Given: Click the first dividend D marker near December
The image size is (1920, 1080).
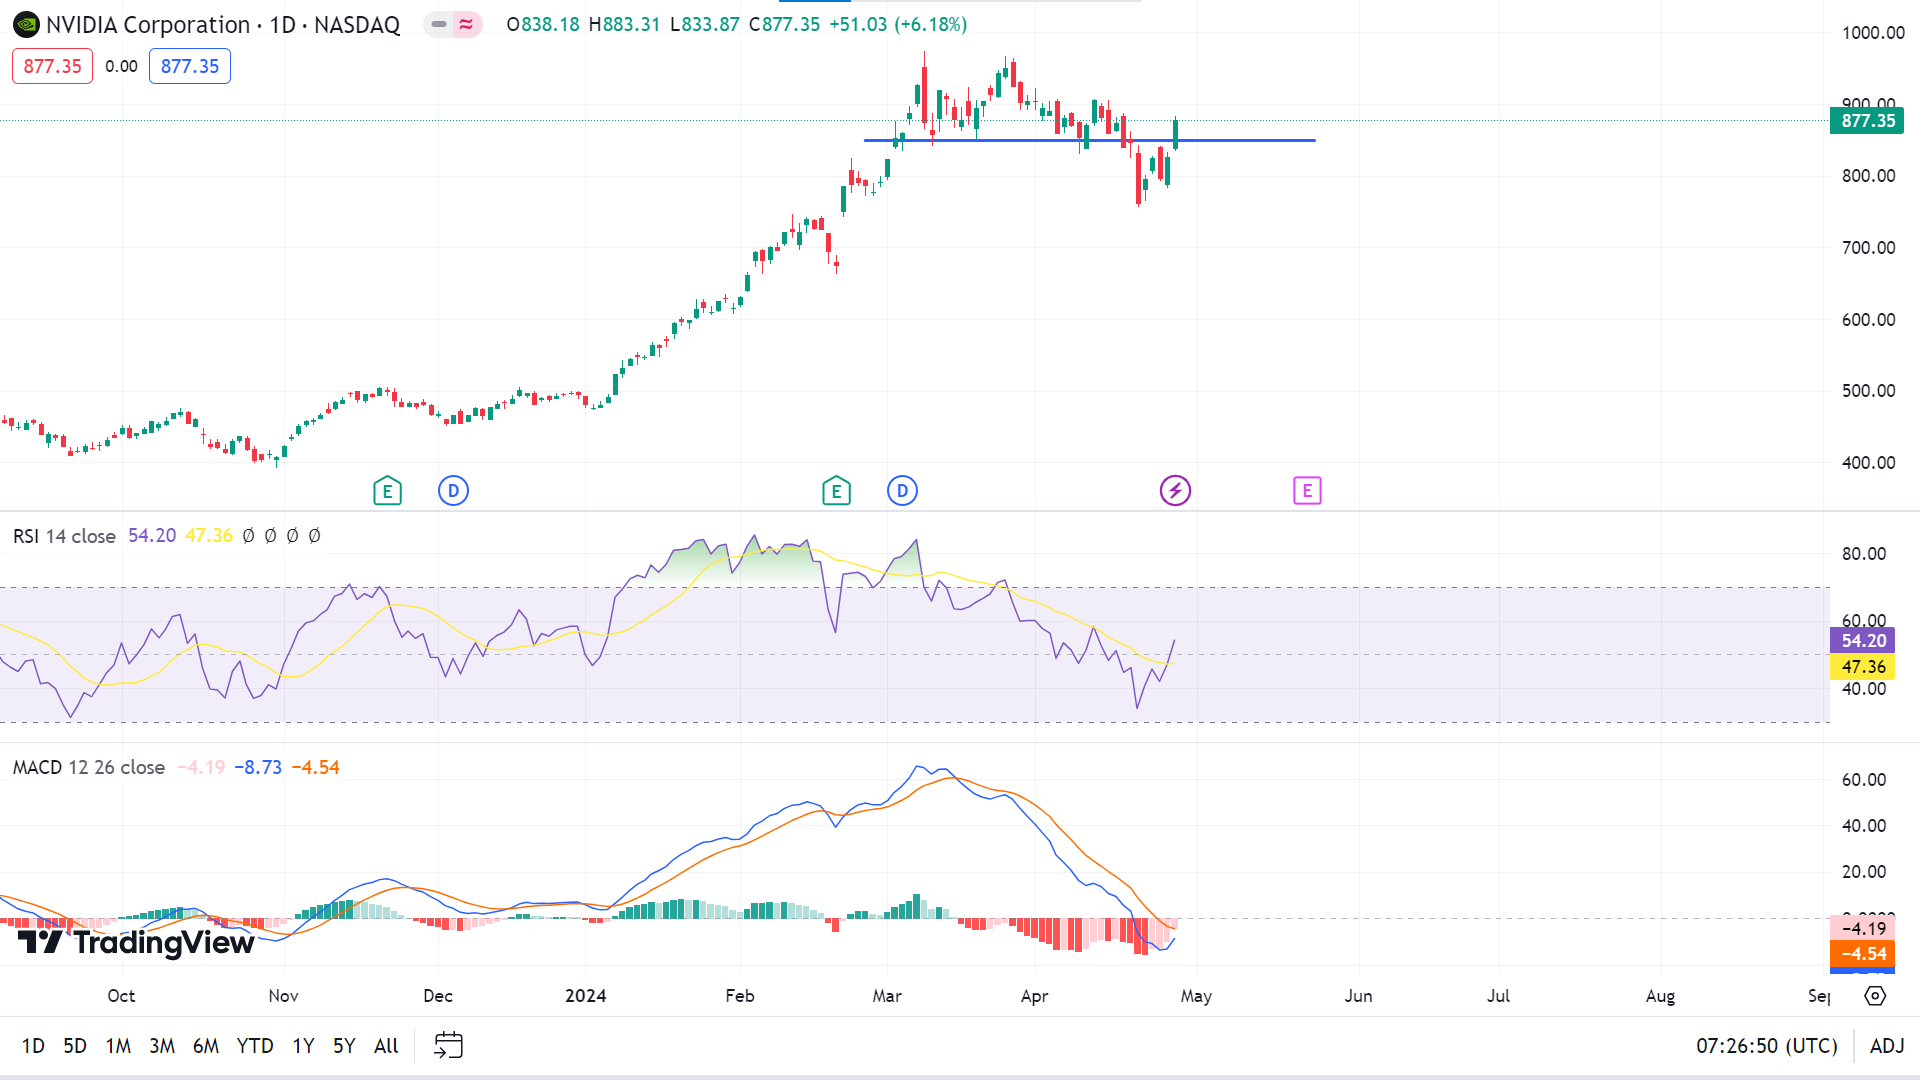Looking at the screenshot, I should [453, 491].
